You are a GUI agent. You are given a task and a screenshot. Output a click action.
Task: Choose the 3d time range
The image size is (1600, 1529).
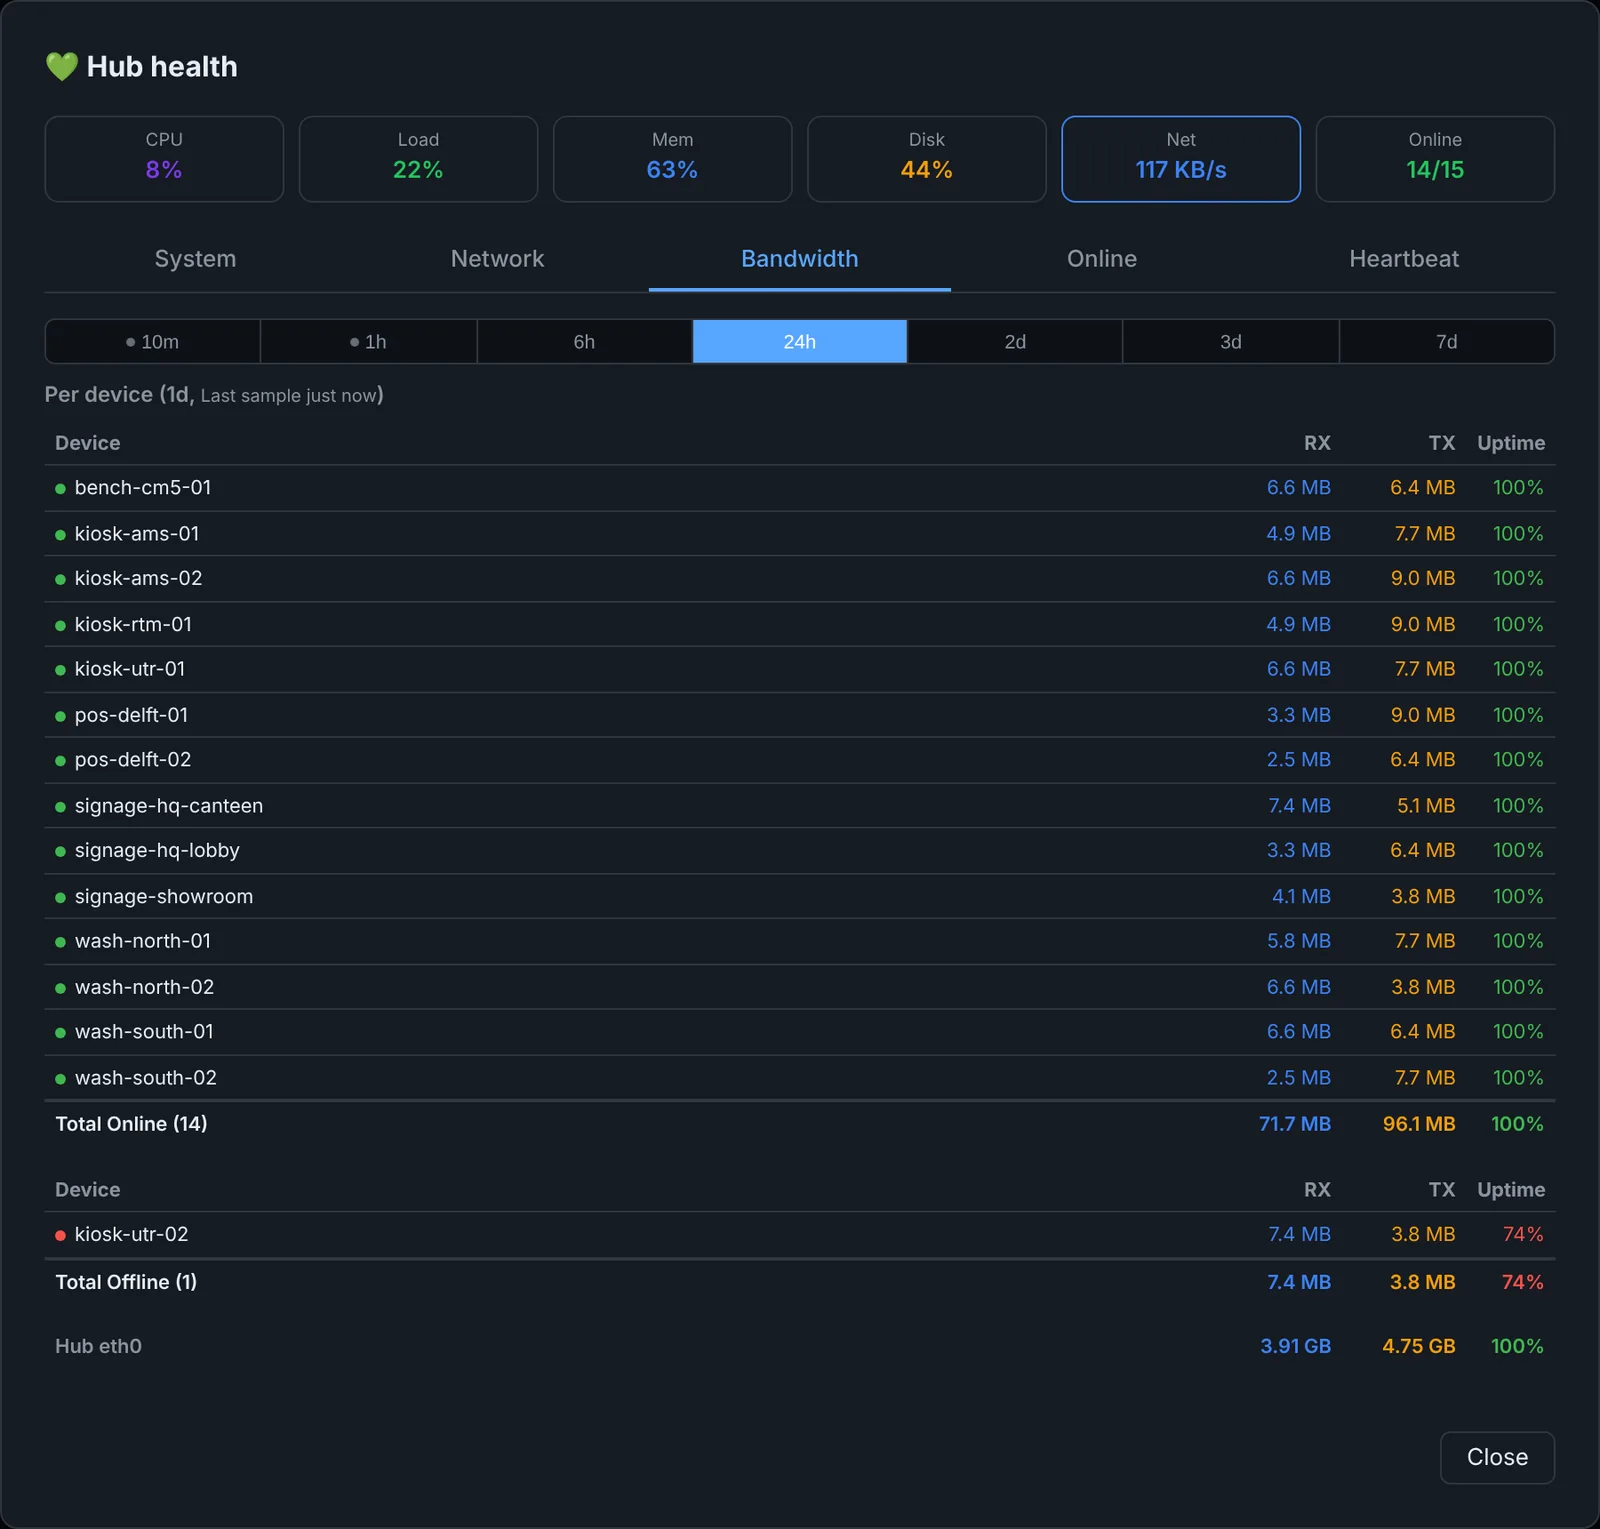tap(1231, 342)
